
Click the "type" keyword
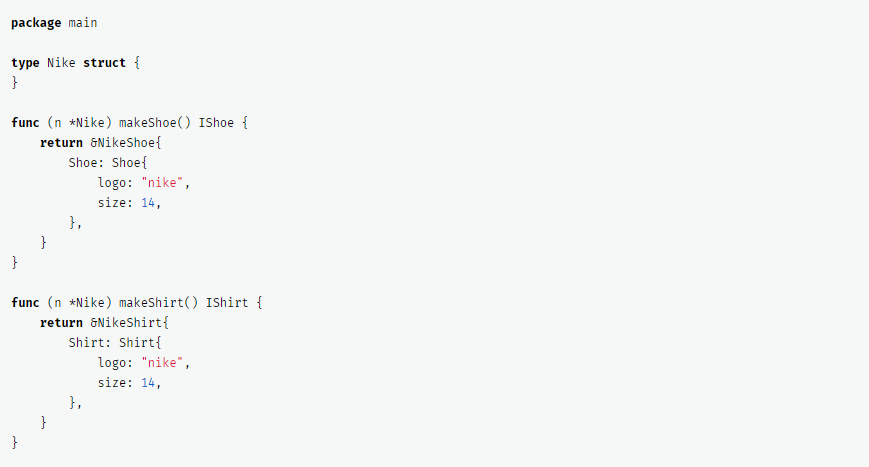point(25,63)
